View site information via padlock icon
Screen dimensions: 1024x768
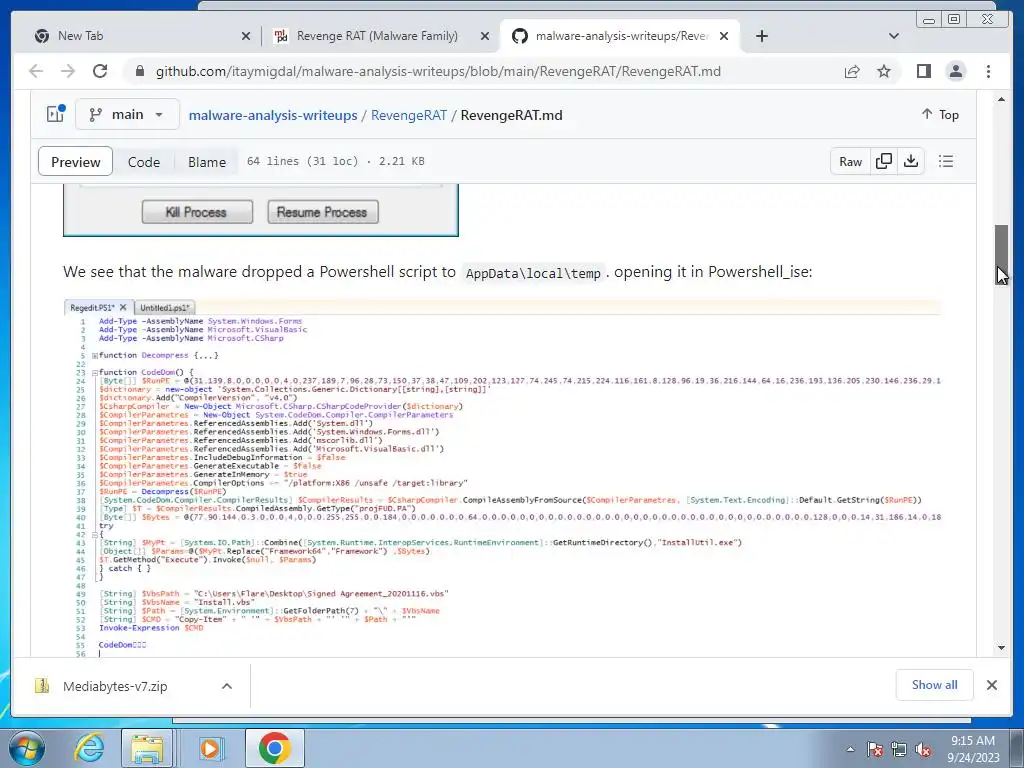pos(139,71)
